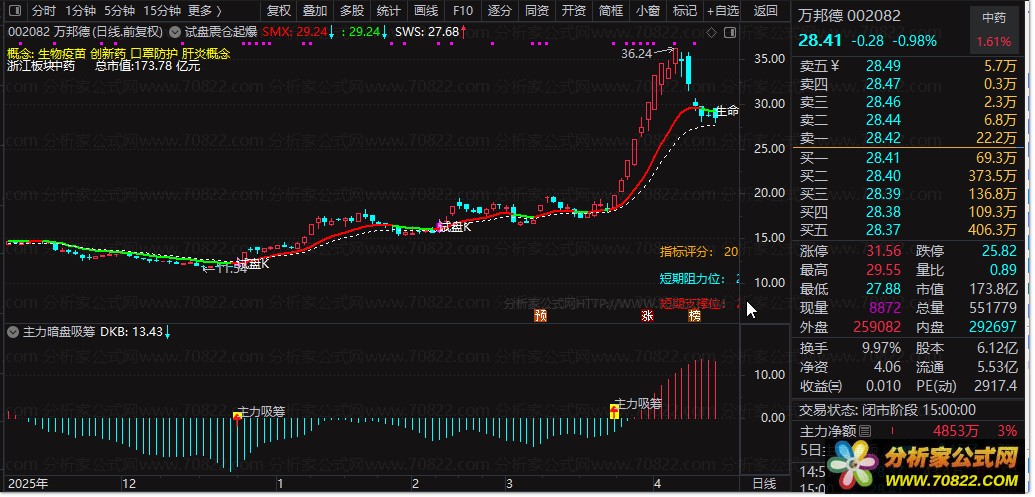Click the 日线 period label at bottom right
This screenshot has height=497, width=1035.
point(765,483)
